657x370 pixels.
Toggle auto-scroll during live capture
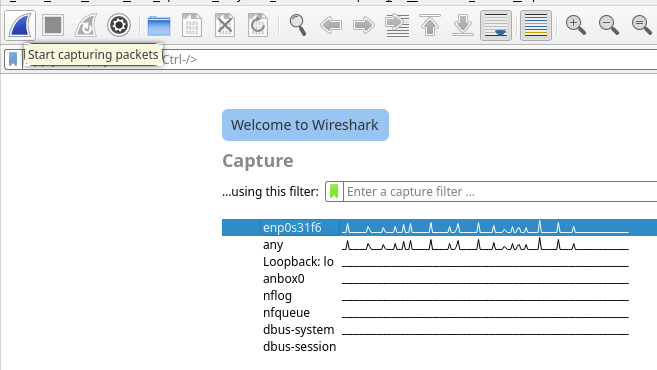tap(496, 25)
